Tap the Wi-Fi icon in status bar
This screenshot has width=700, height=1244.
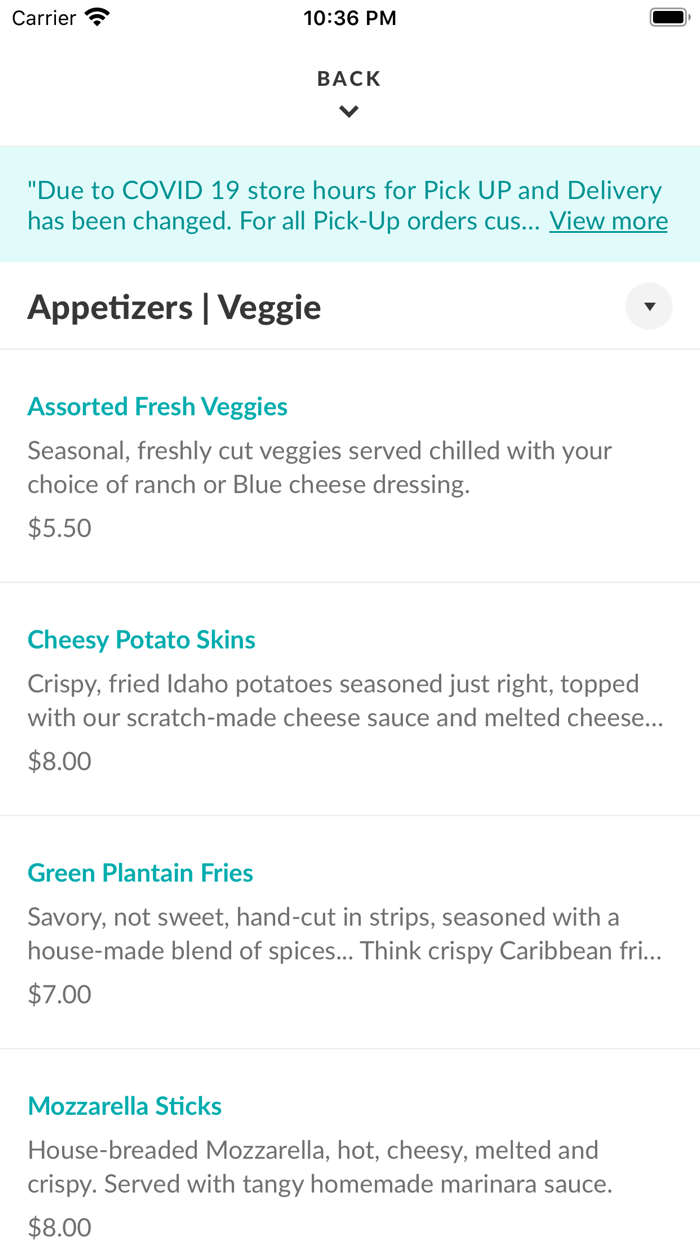click(93, 17)
